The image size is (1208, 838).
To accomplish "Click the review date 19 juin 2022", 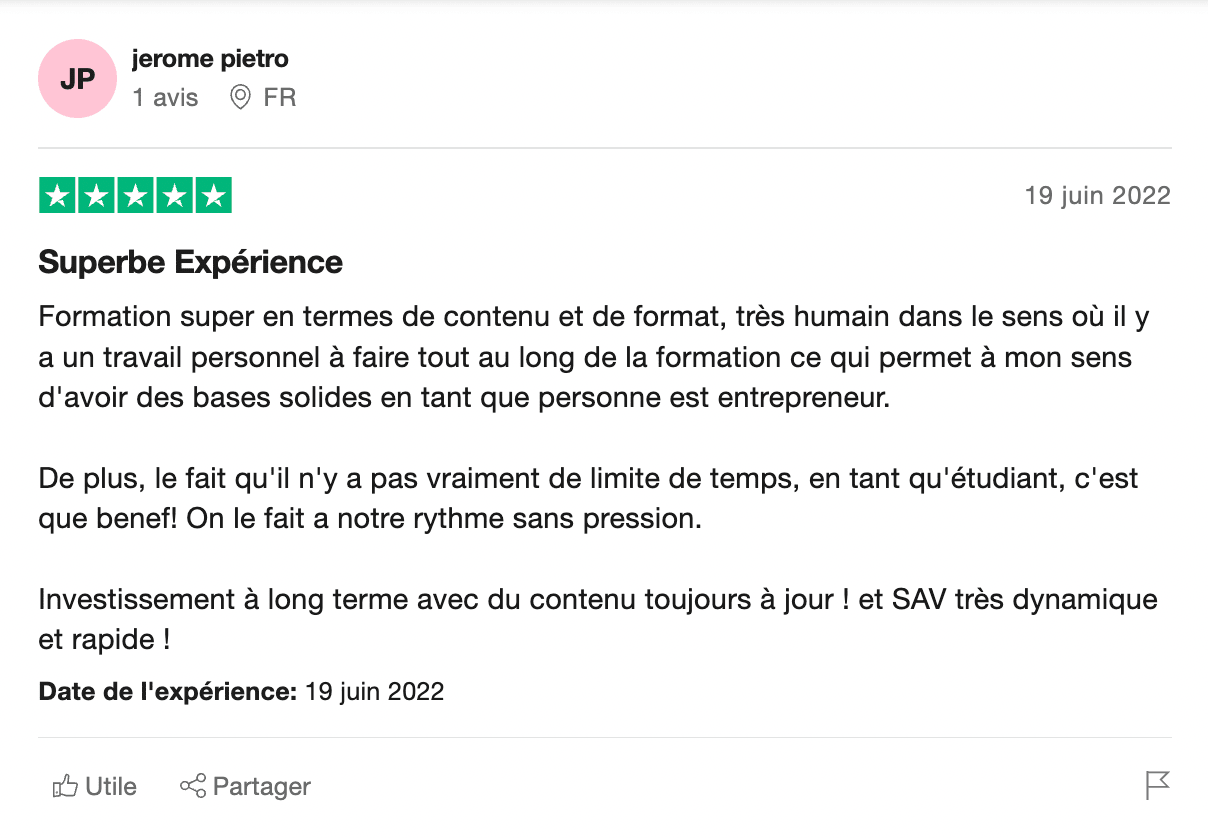I will coord(1097,196).
